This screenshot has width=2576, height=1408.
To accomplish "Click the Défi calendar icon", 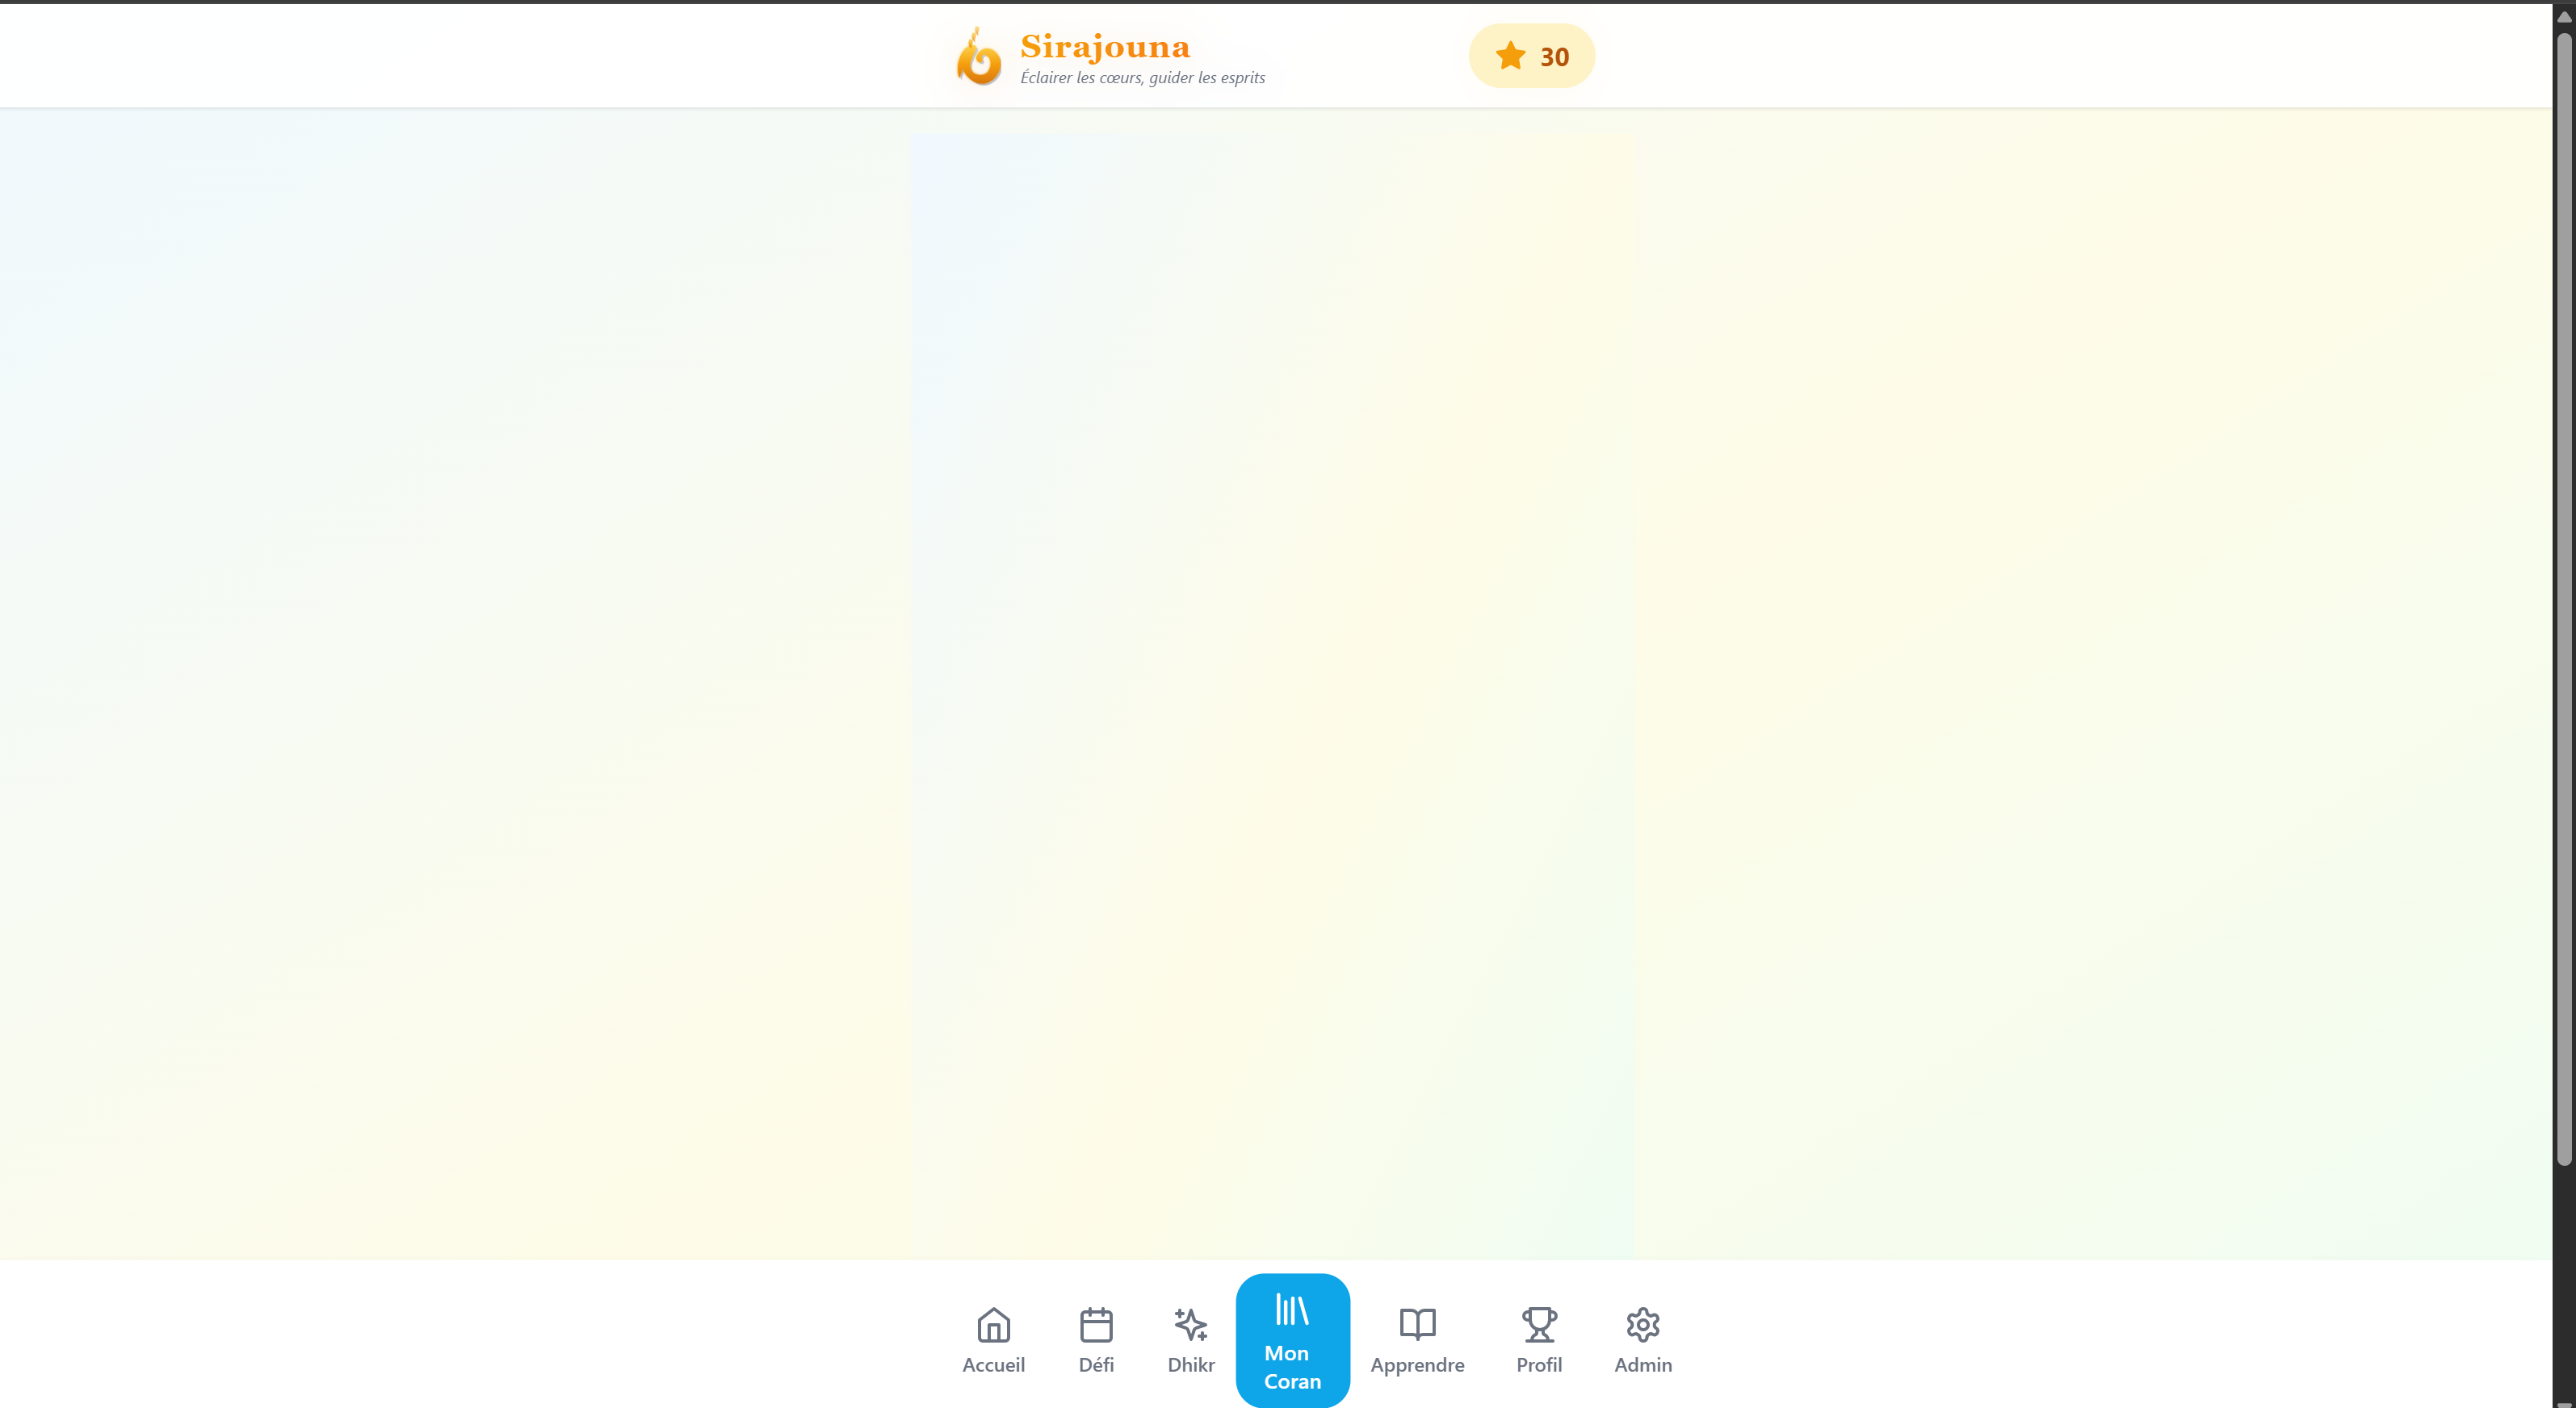I will coord(1096,1325).
